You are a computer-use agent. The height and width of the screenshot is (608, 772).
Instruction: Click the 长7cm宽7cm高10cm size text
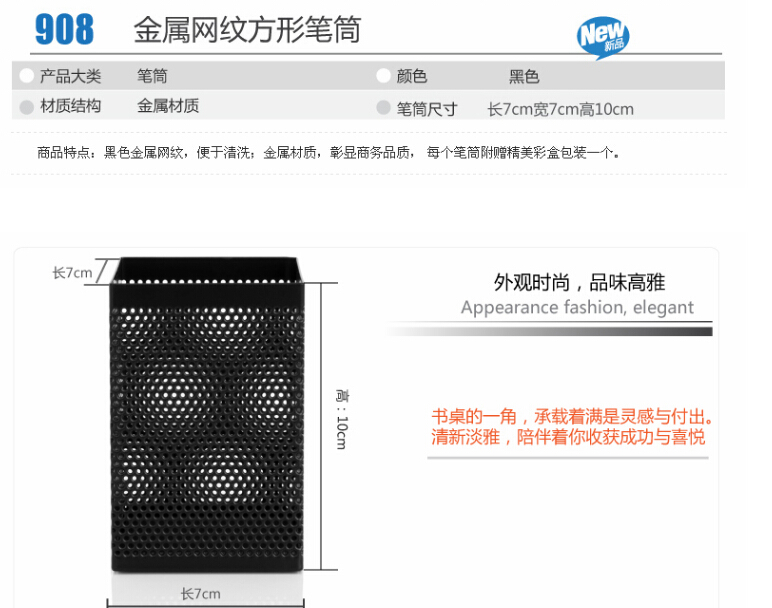pos(560,109)
